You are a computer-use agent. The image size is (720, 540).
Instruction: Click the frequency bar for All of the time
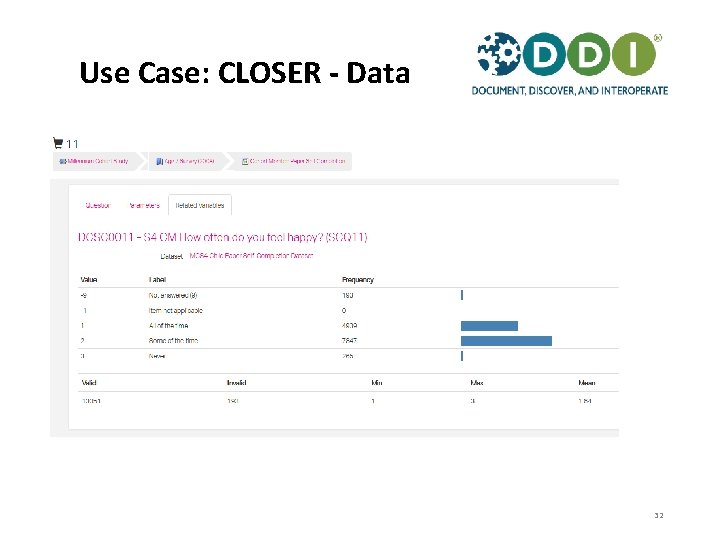coord(489,326)
